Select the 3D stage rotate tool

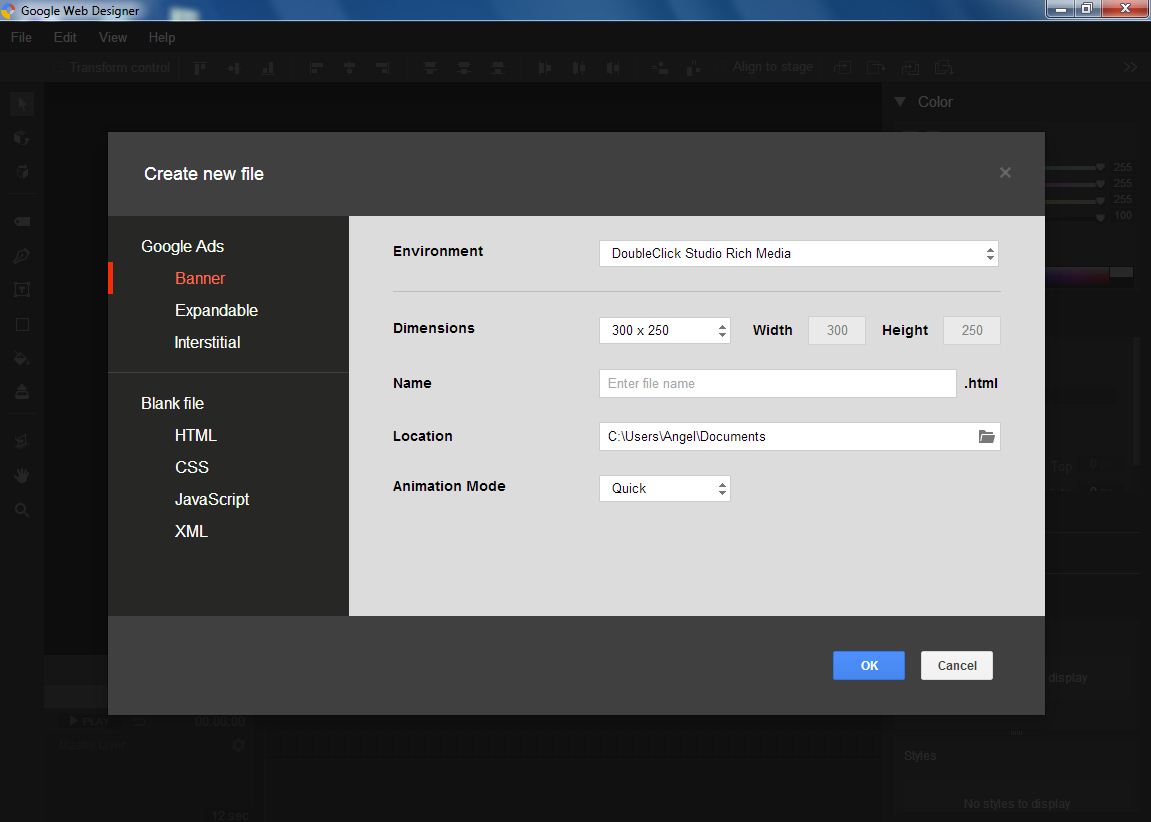(21, 172)
